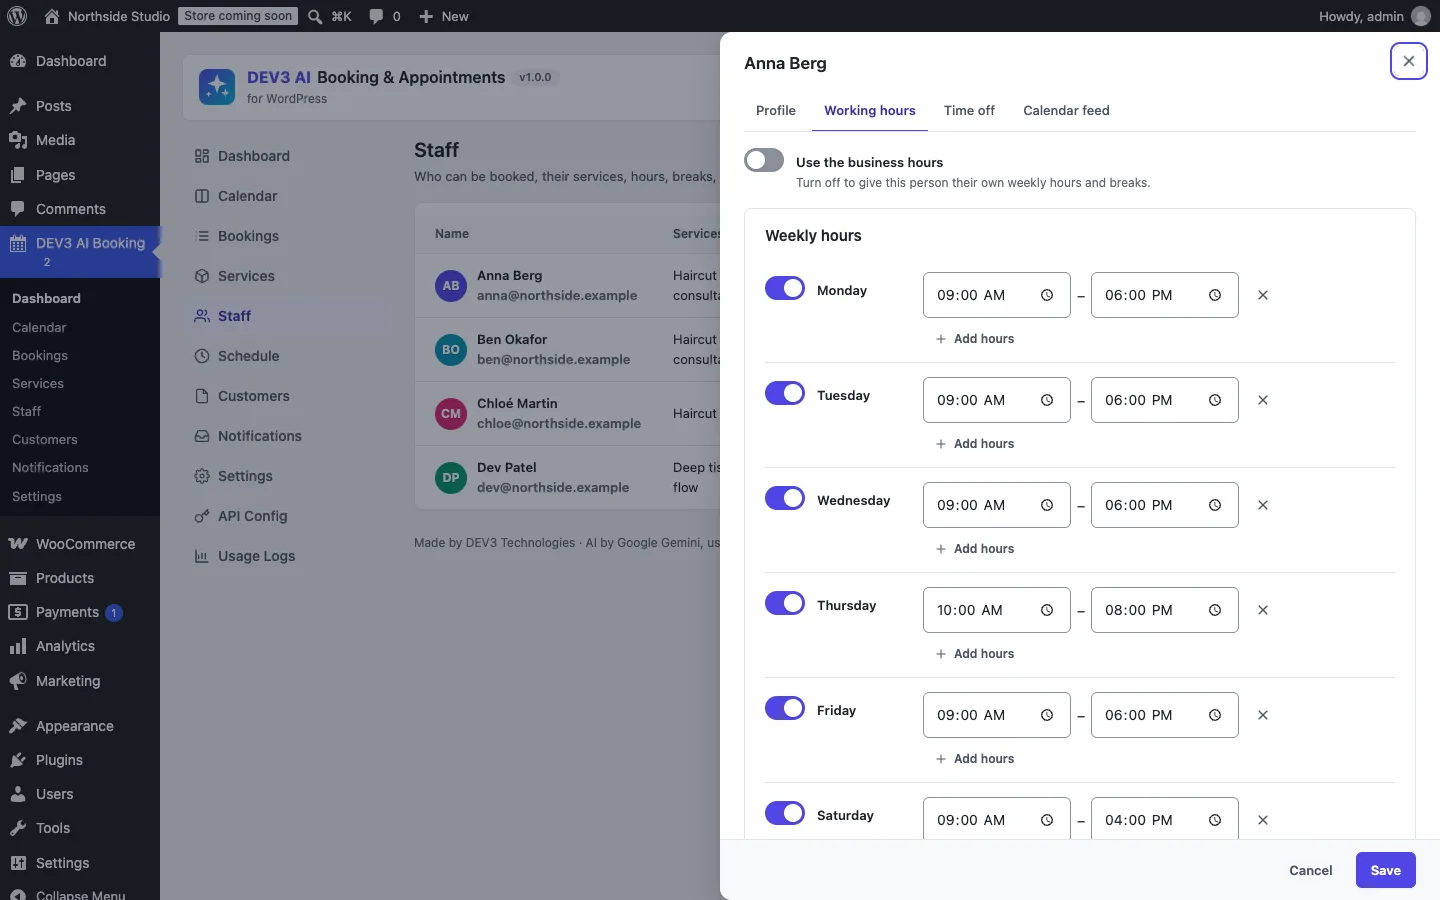Open the Calendar feed tab
Screen dimensions: 1440x900
click(1066, 110)
